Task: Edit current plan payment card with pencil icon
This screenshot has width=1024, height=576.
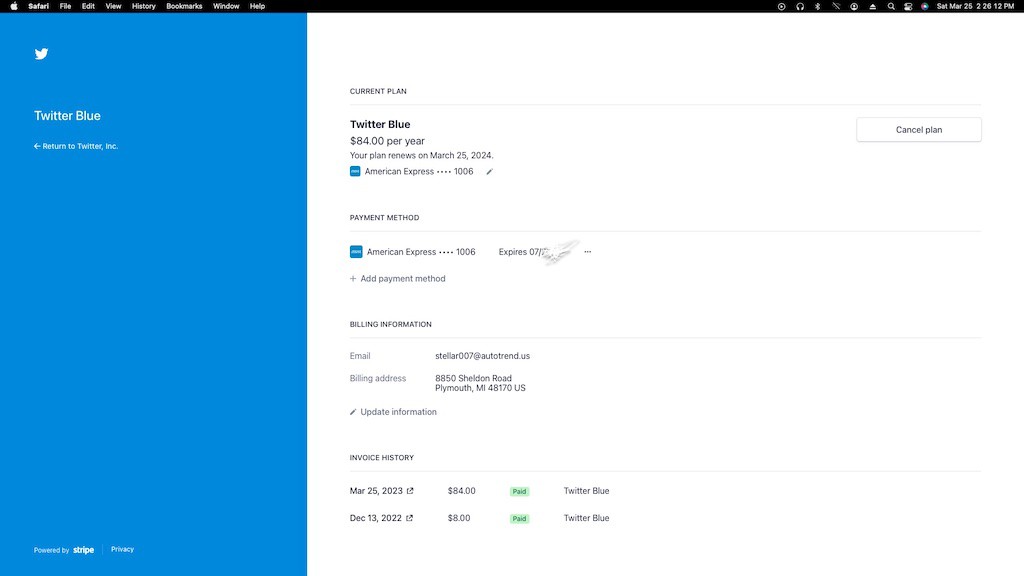Action: [x=489, y=172]
